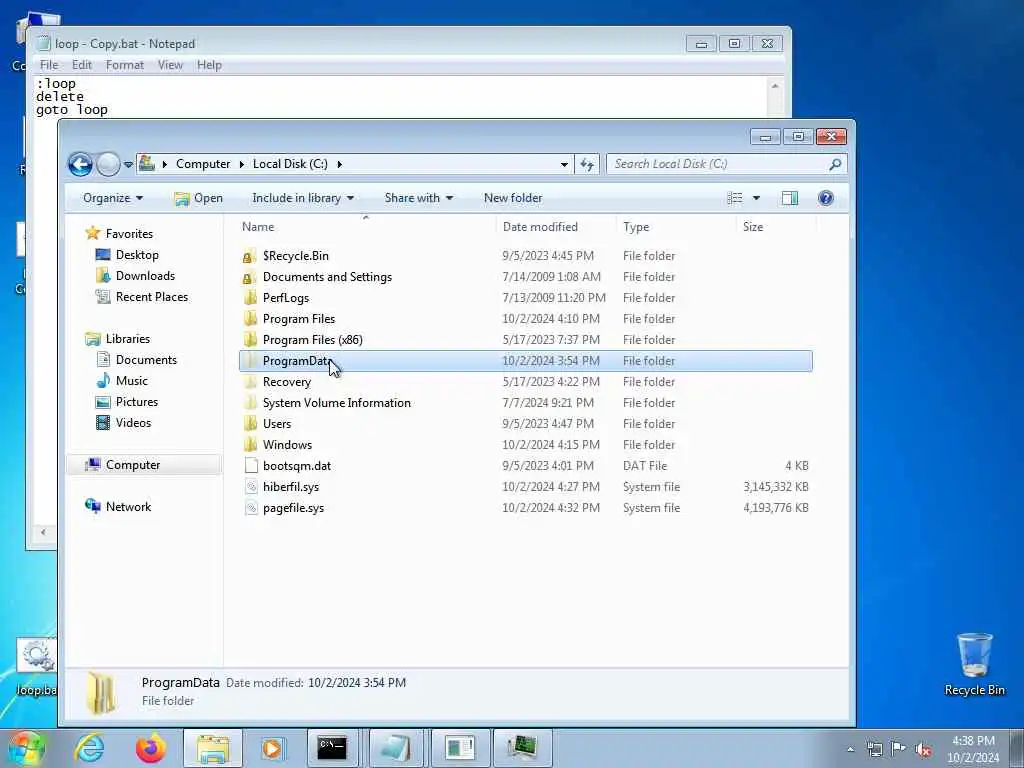Go back using Explorer's Back arrow
The image size is (1024, 768).
[x=80, y=164]
